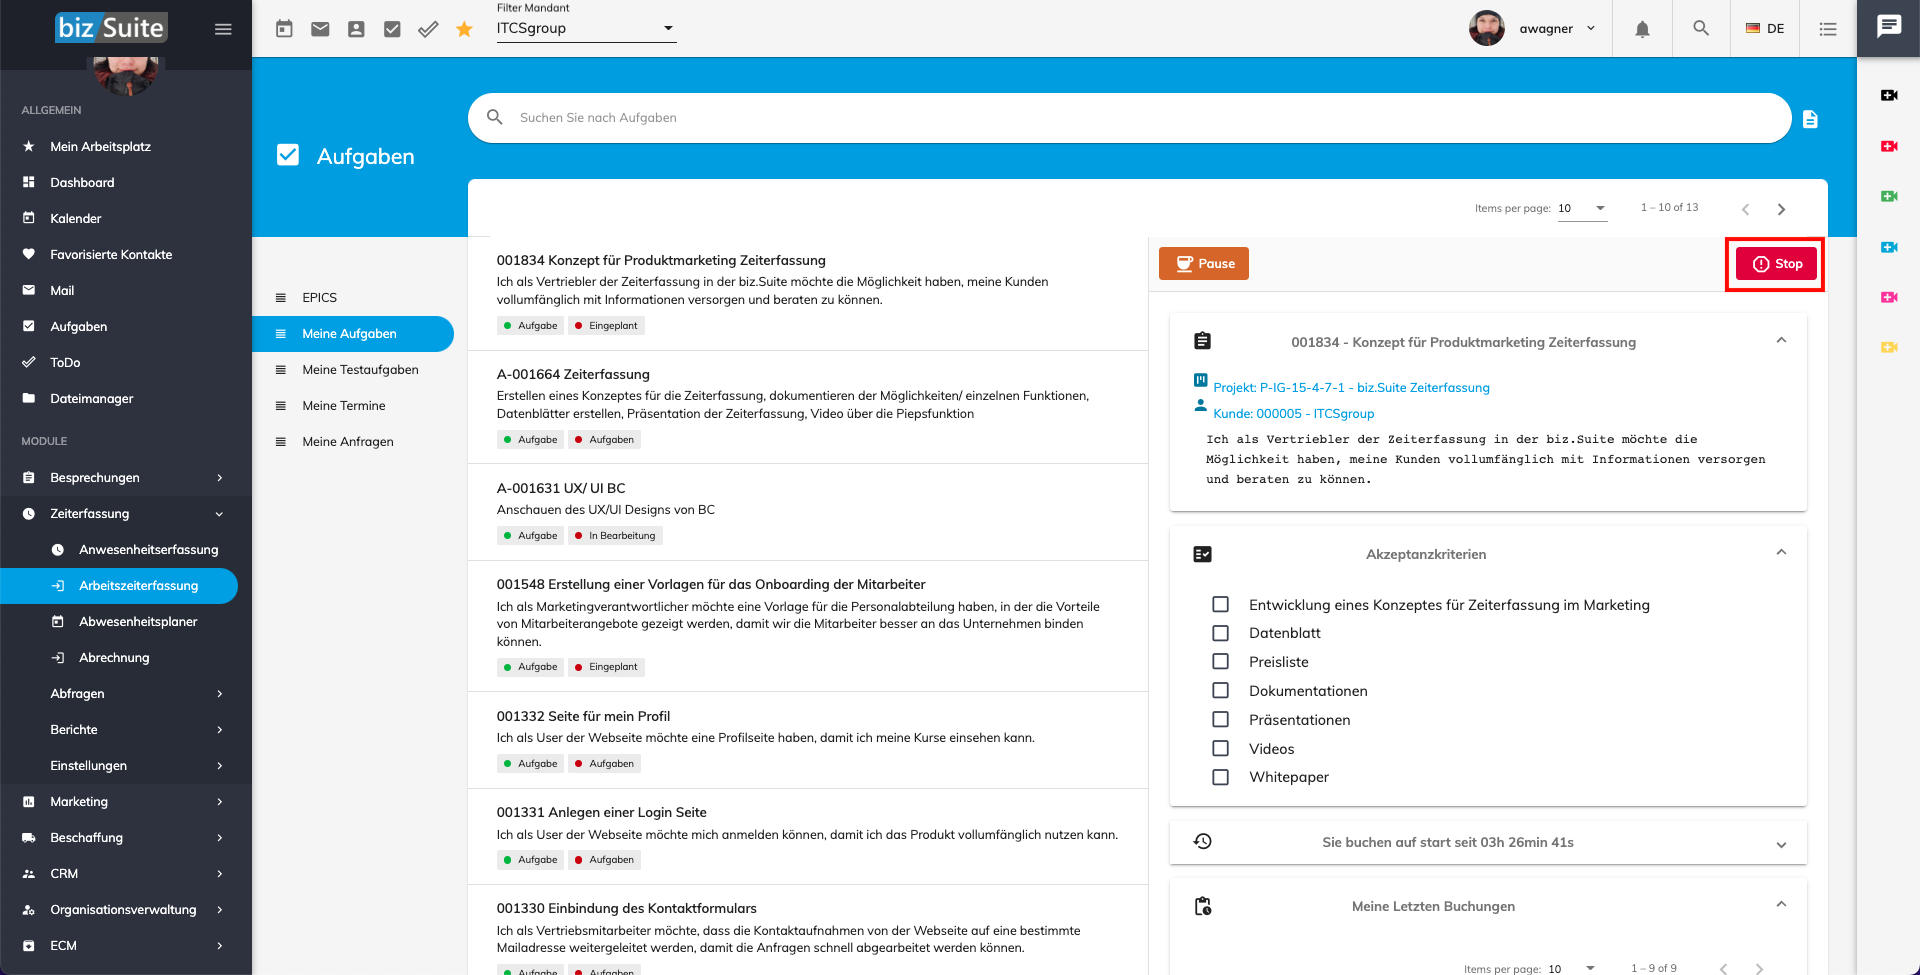Stop the running time booking
1920x975 pixels.
[x=1776, y=264]
